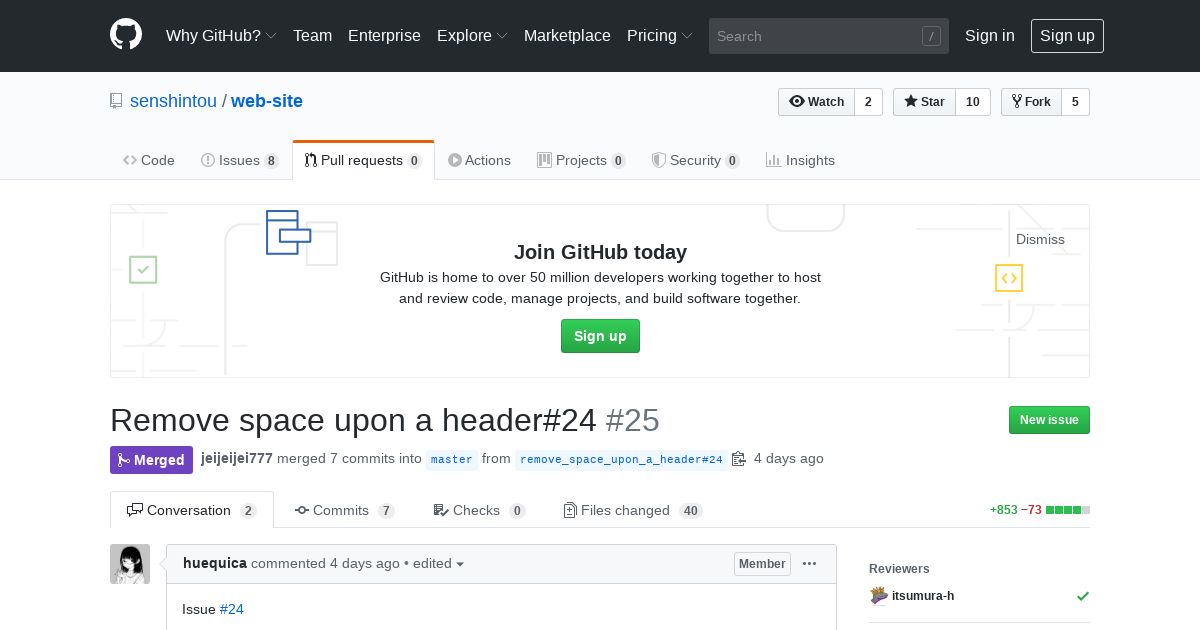Viewport: 1200px width, 630px height.
Task: Switch to the Issues tab
Action: click(240, 160)
